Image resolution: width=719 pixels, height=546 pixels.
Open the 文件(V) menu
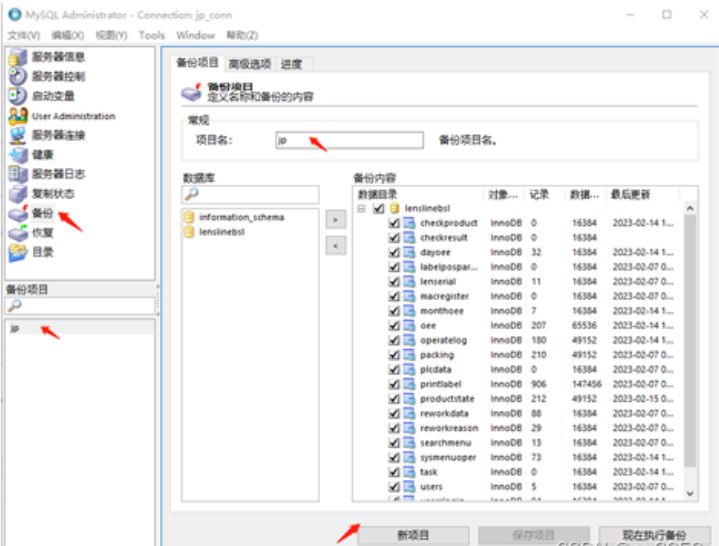coord(24,35)
